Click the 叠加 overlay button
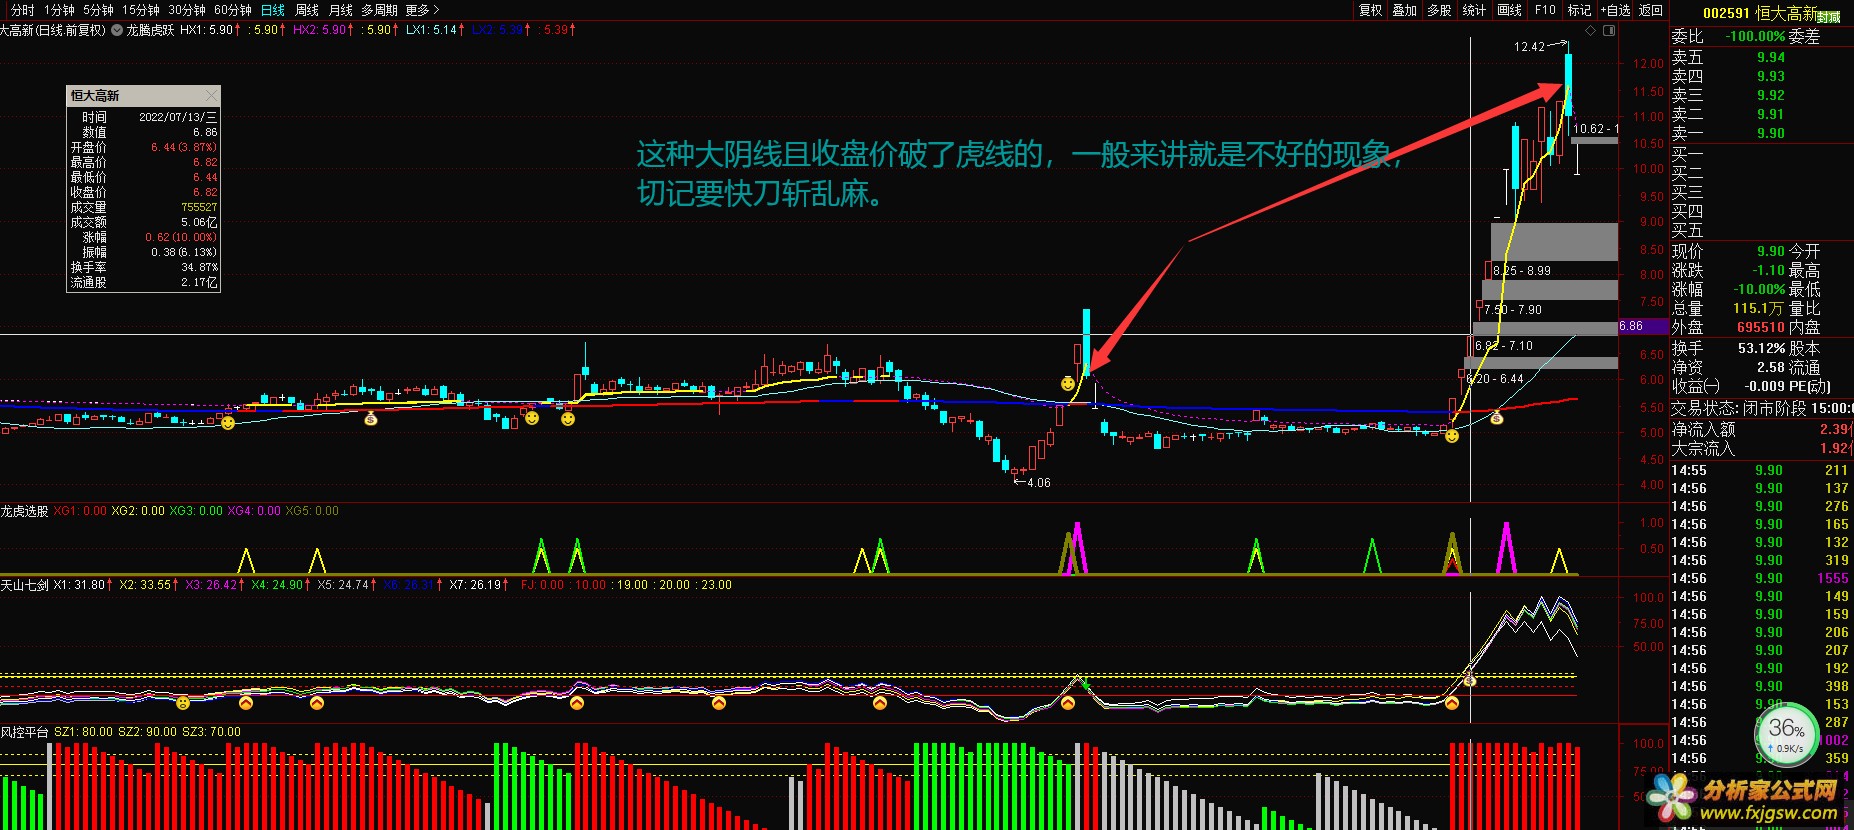This screenshot has height=830, width=1854. point(1405,10)
